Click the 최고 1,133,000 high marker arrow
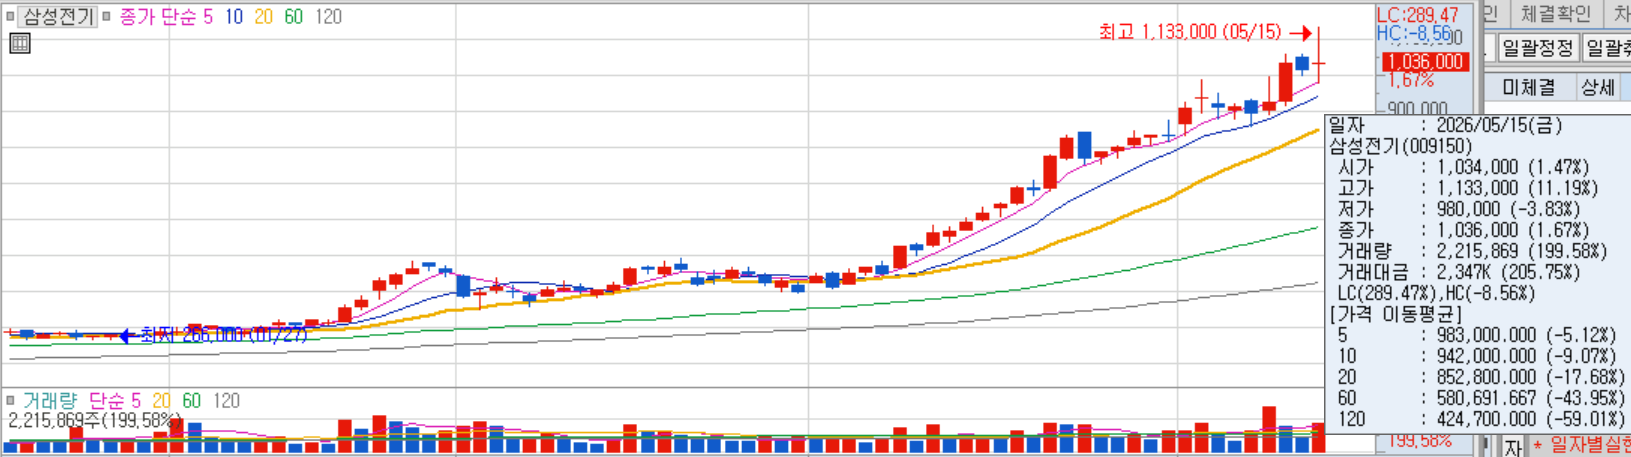Image resolution: width=1631 pixels, height=457 pixels. tap(1300, 33)
